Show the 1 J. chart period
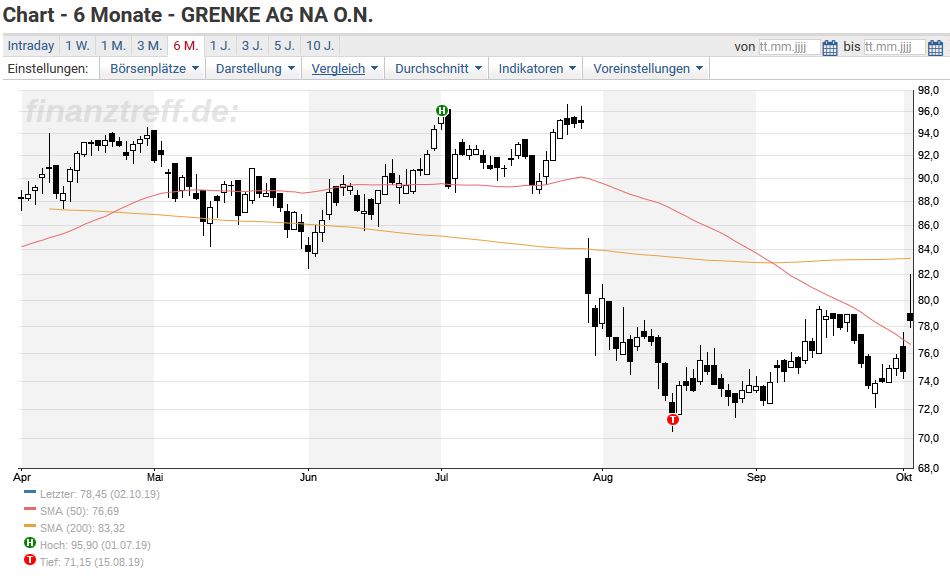 pos(220,46)
